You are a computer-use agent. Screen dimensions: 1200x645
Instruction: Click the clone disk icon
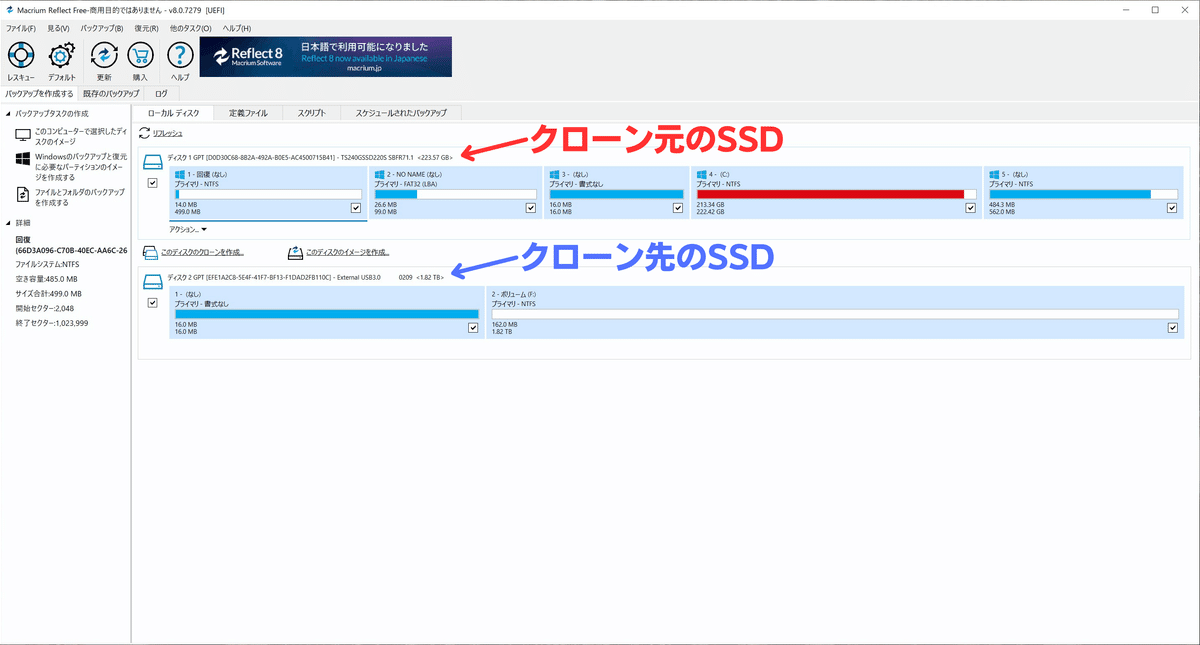pyautogui.click(x=150, y=252)
